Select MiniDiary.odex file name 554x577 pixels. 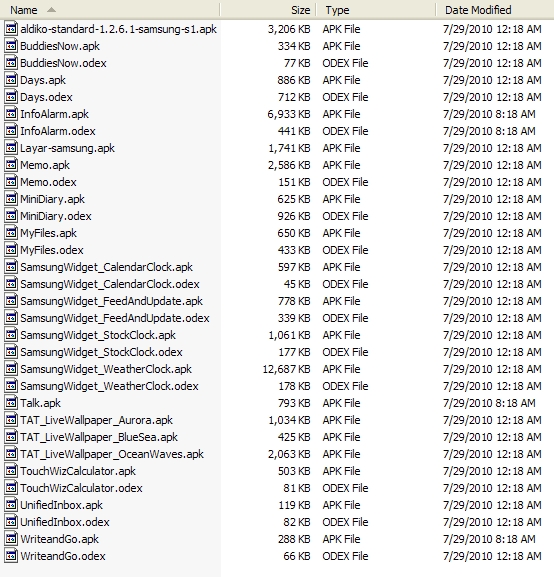point(56,216)
